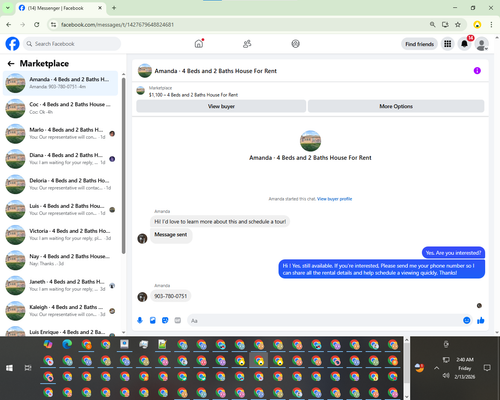Open the notifications bell icon
The width and height of the screenshot is (500, 400).
464,44
